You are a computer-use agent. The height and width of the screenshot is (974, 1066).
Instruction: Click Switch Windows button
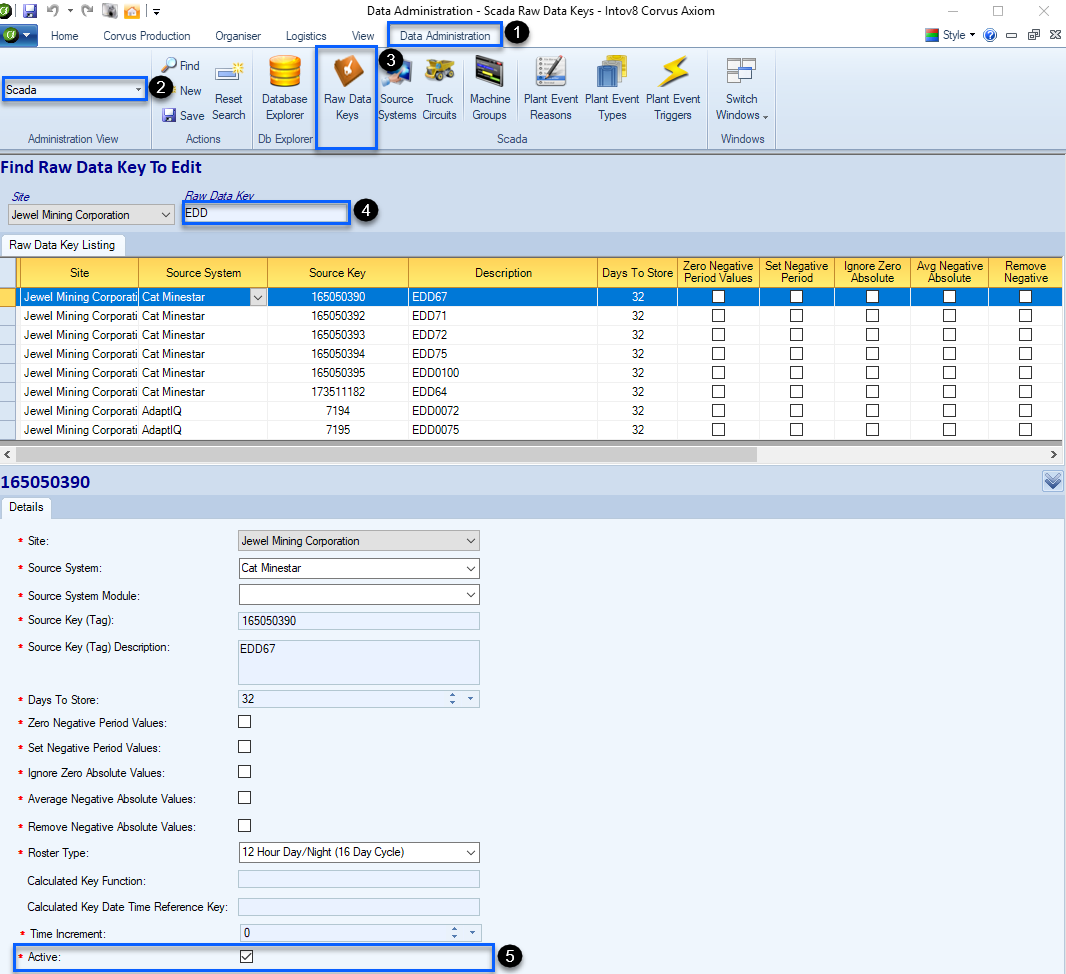(742, 90)
